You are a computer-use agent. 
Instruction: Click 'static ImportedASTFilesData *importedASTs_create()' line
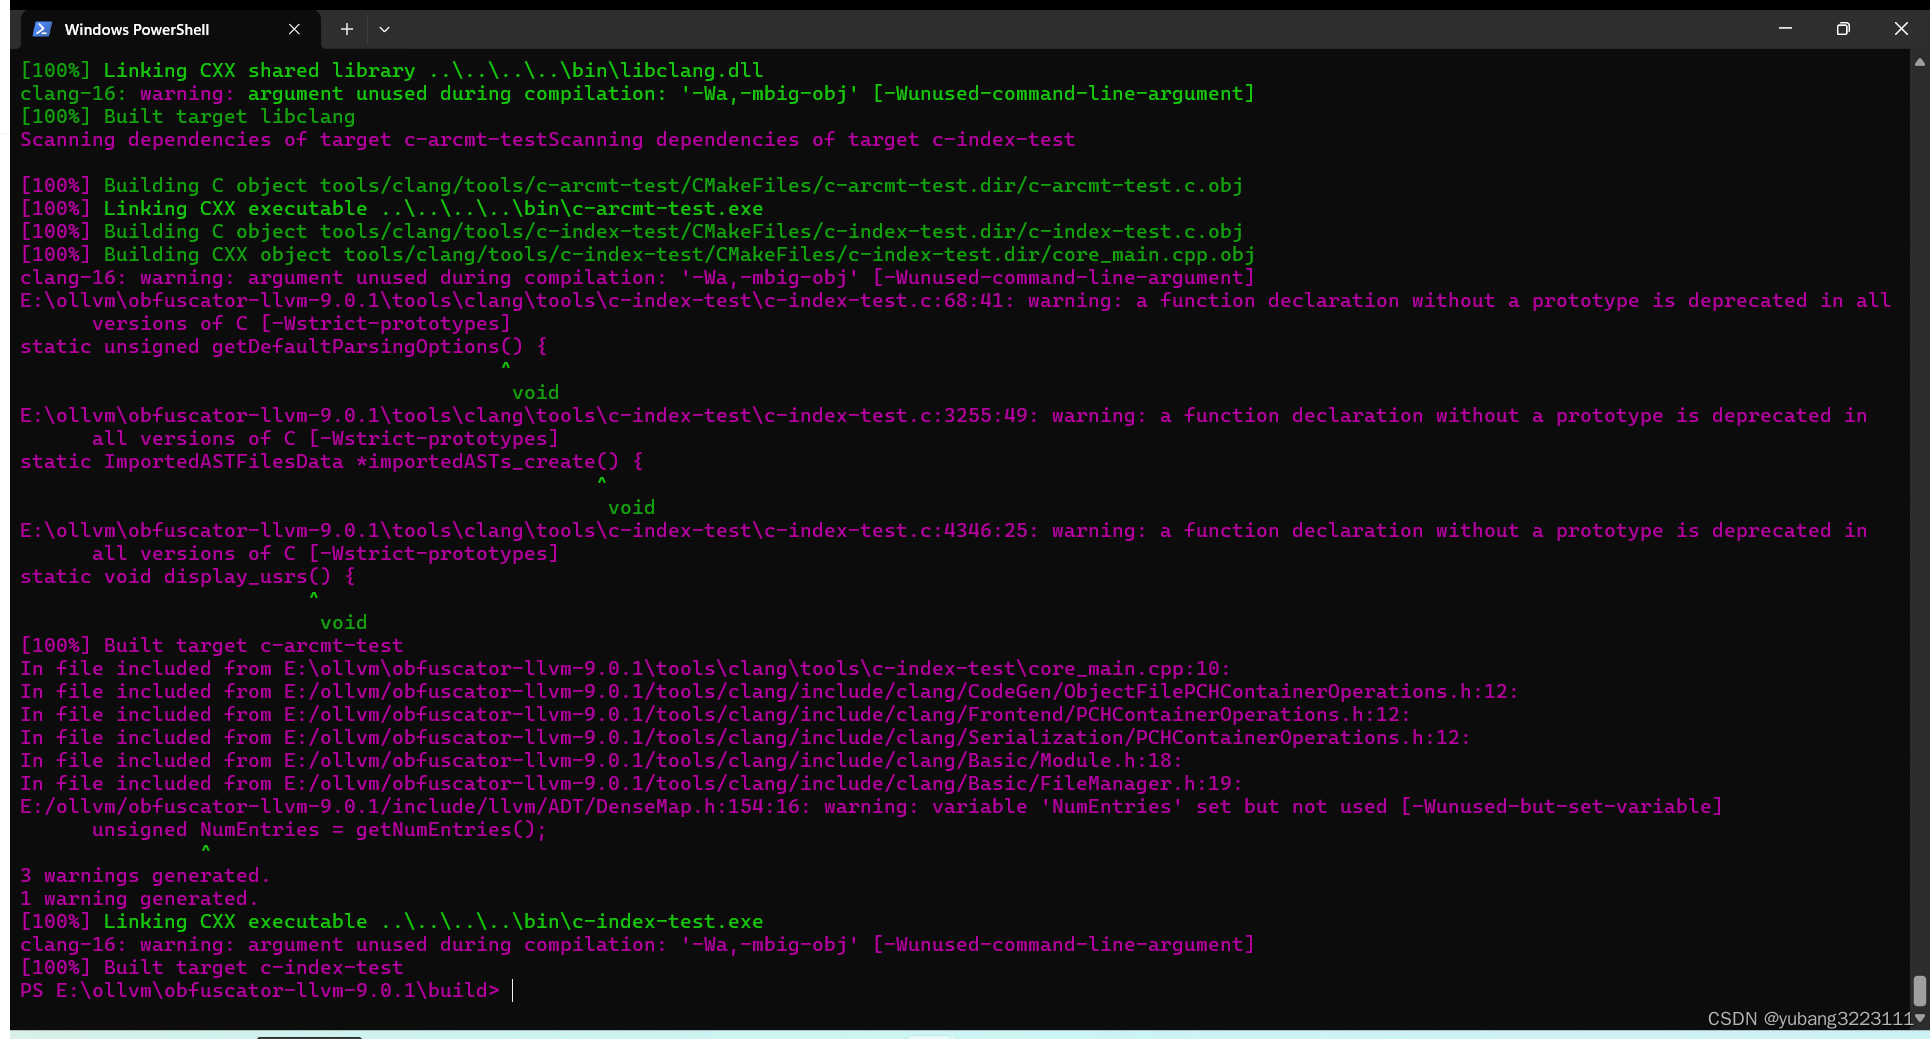[x=332, y=462]
